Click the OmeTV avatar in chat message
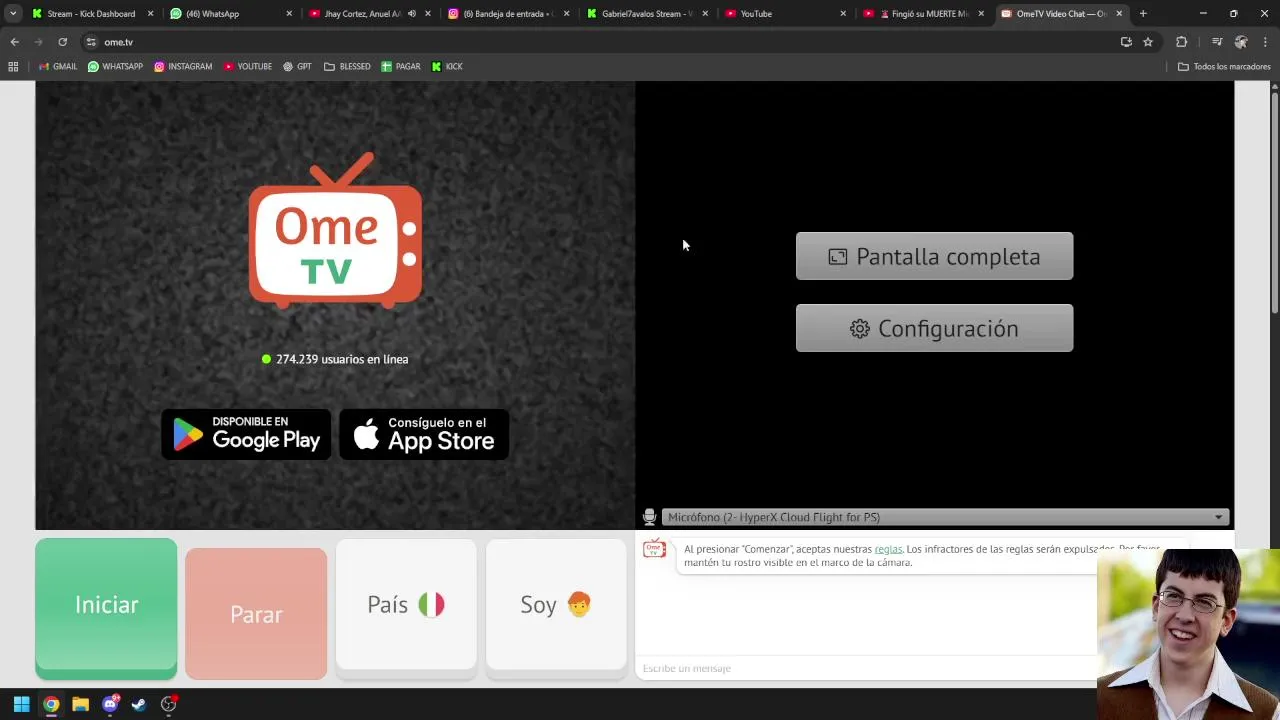 pyautogui.click(x=654, y=549)
